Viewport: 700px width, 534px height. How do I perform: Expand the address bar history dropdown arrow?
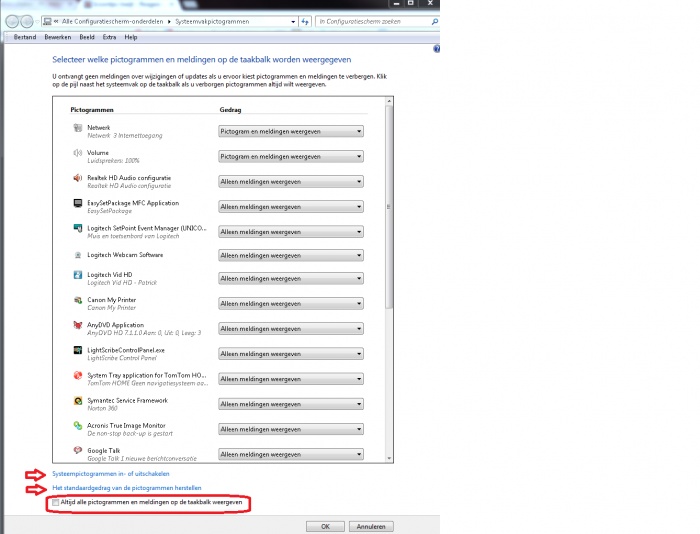point(293,21)
